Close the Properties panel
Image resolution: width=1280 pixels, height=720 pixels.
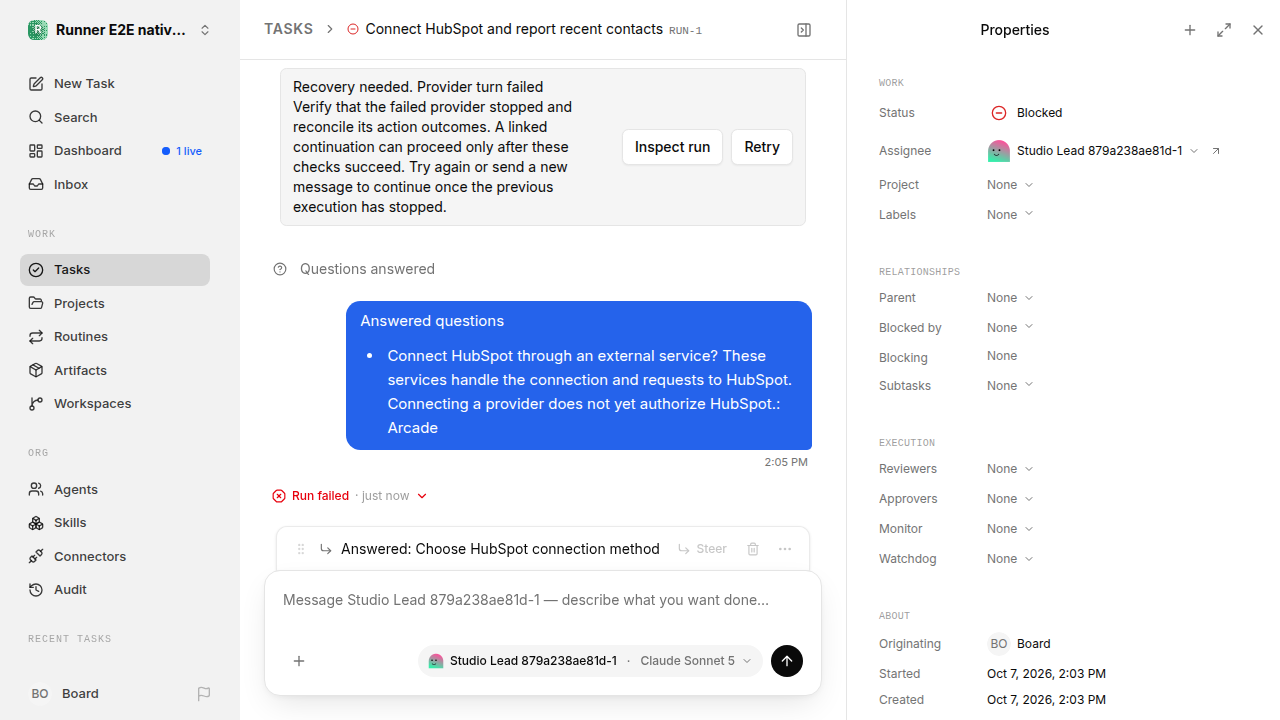click(x=1258, y=30)
